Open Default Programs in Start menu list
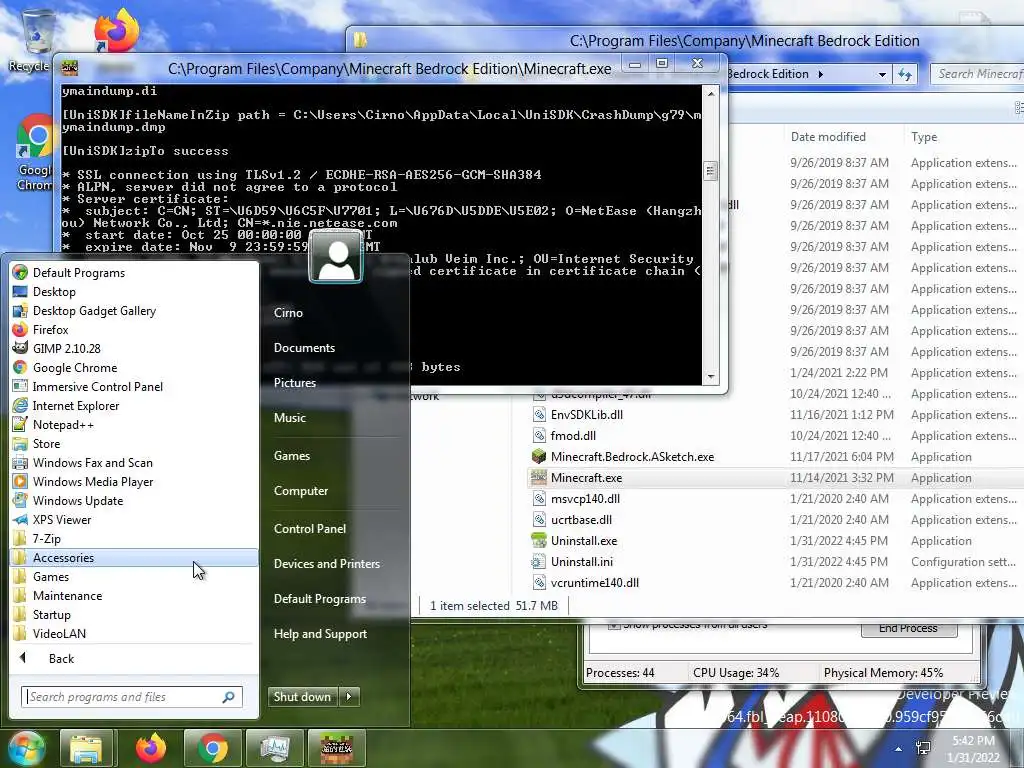The height and width of the screenshot is (768, 1024). (134, 273)
